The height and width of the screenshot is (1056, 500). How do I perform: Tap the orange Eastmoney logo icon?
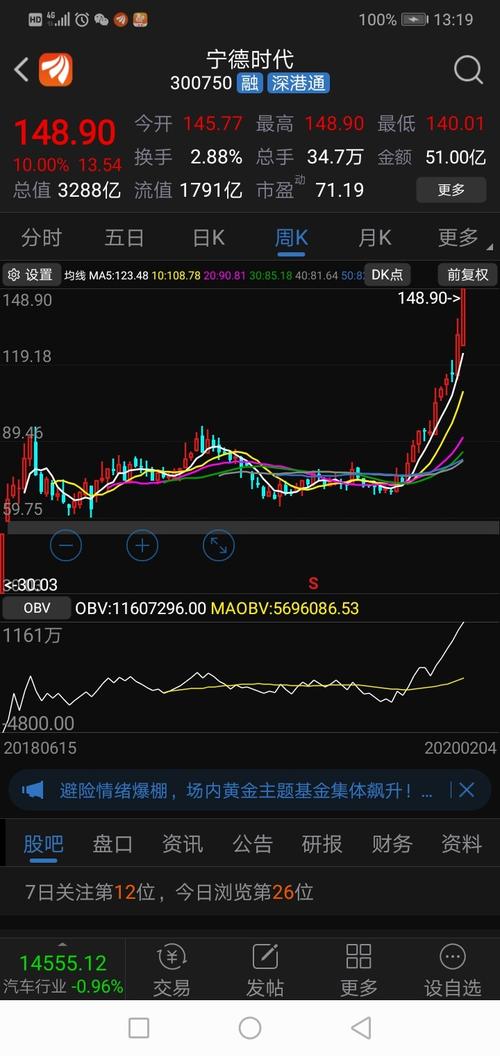55,70
